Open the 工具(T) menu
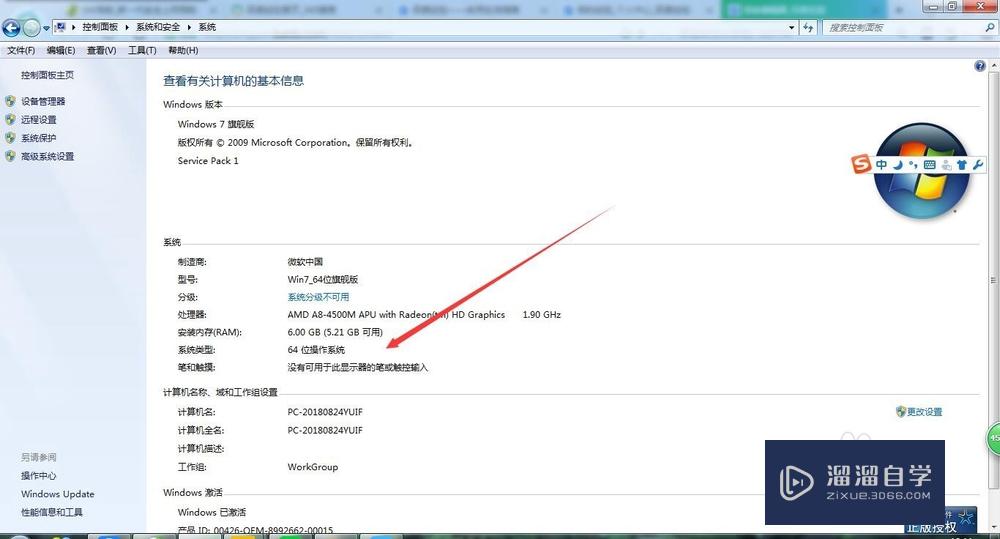The image size is (1000, 539). pyautogui.click(x=142, y=50)
